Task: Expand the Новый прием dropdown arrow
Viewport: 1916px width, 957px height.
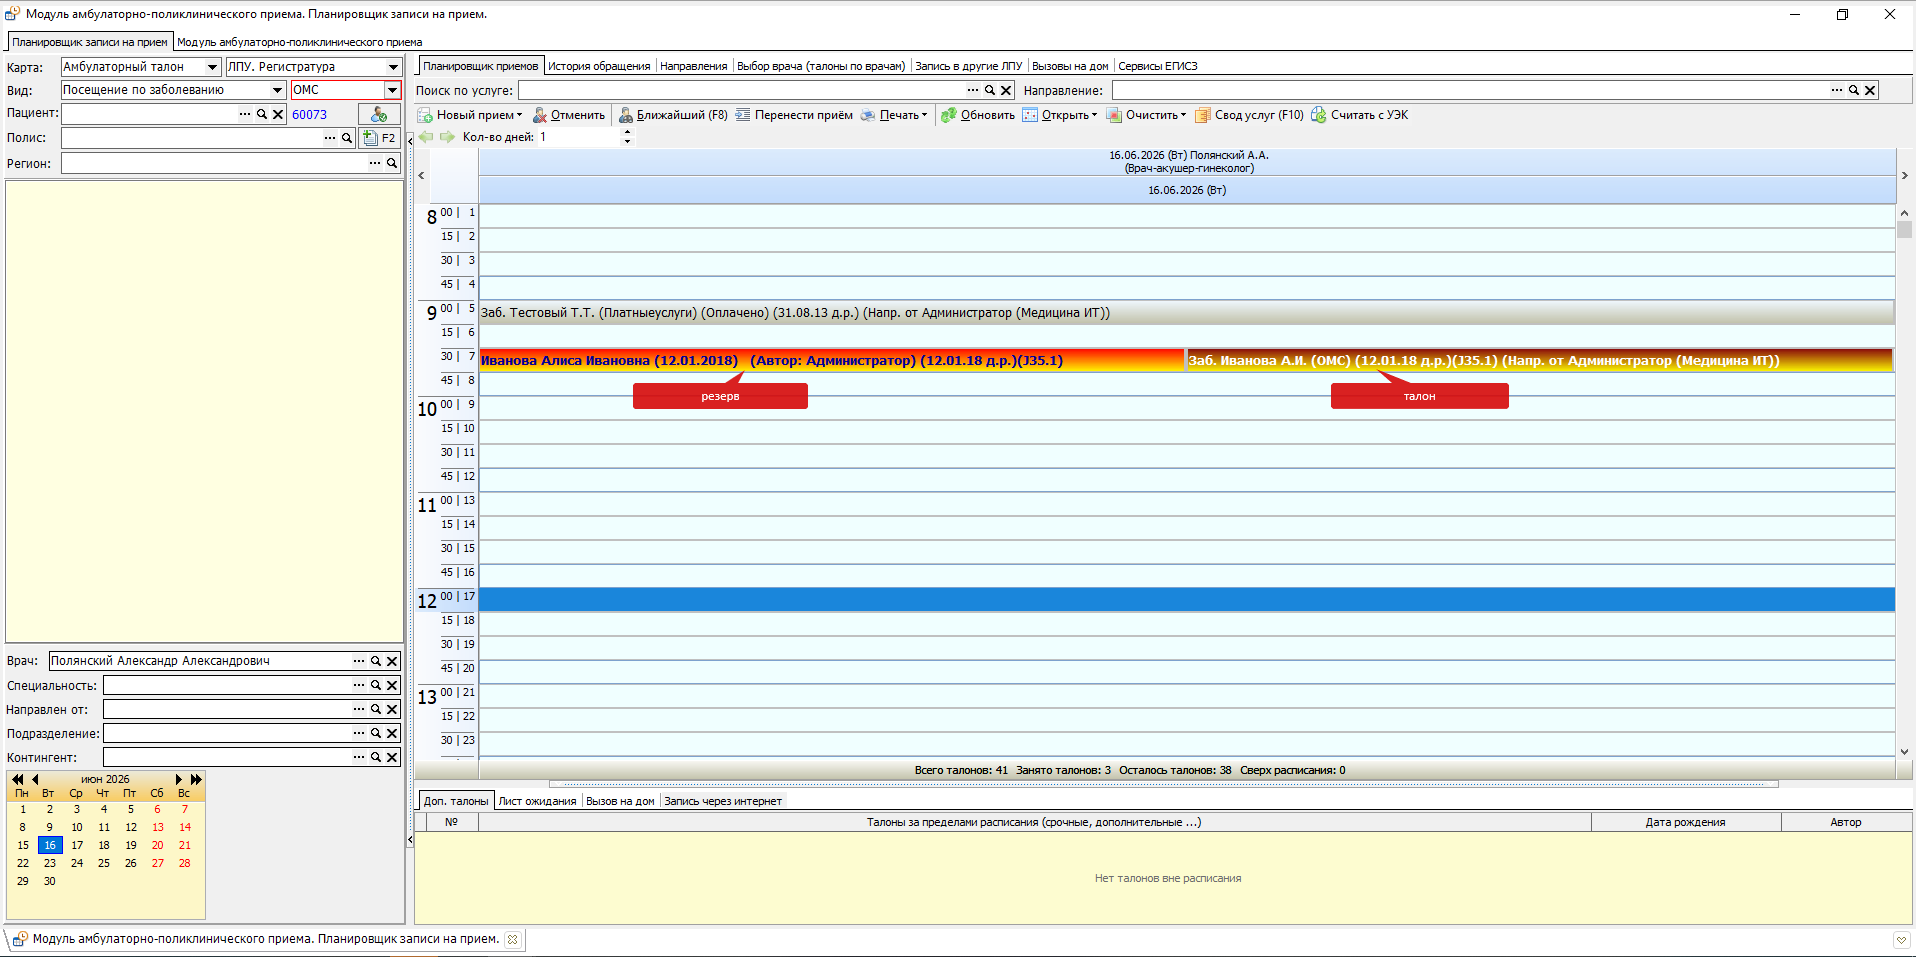Action: coord(519,115)
